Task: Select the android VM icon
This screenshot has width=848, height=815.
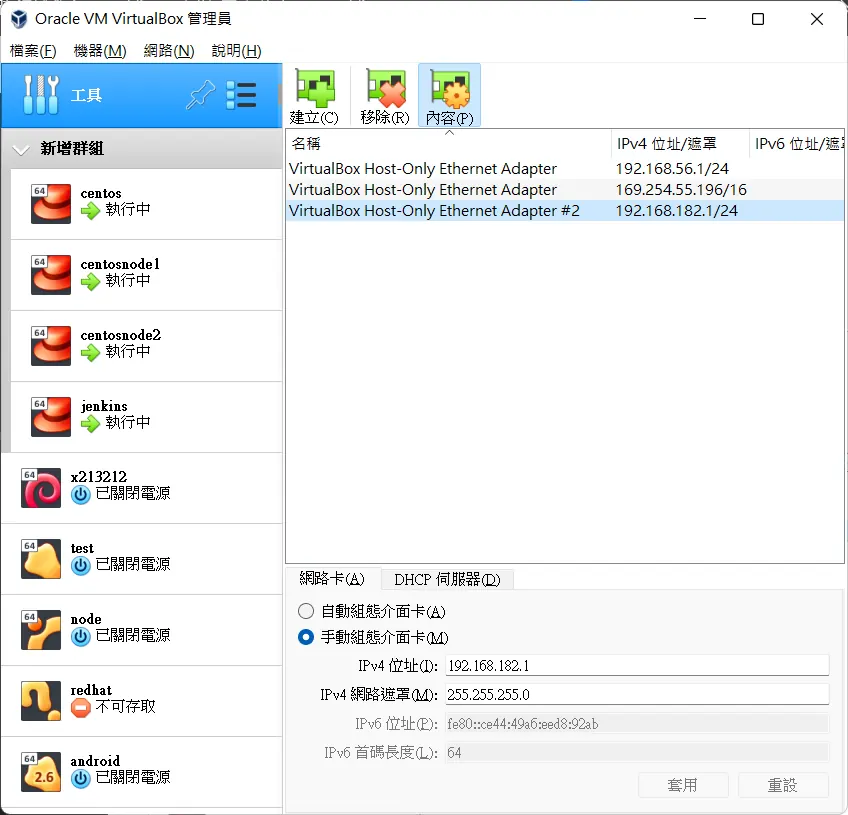Action: coord(41,771)
